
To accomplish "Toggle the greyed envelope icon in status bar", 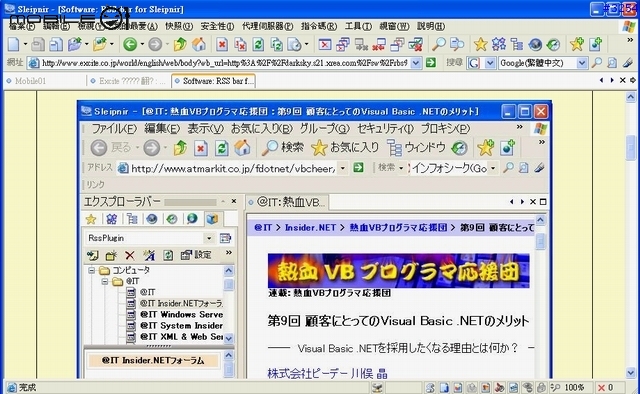I will pos(472,387).
